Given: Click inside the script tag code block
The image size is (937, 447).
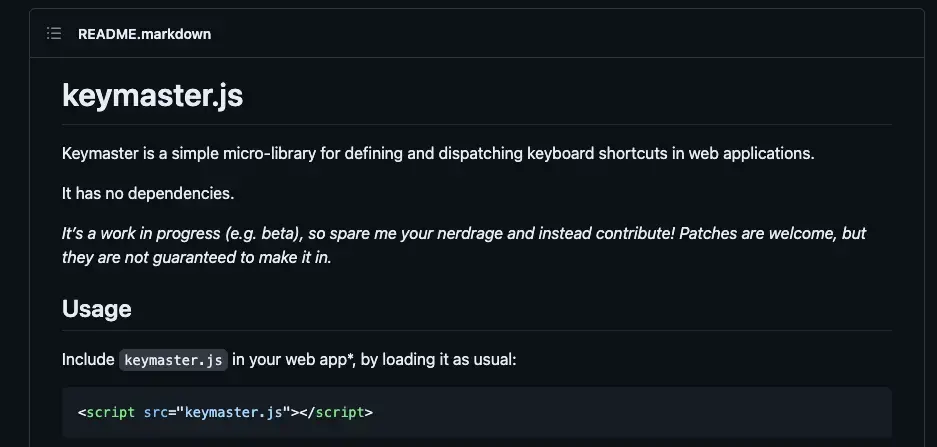Looking at the screenshot, I should [477, 412].
